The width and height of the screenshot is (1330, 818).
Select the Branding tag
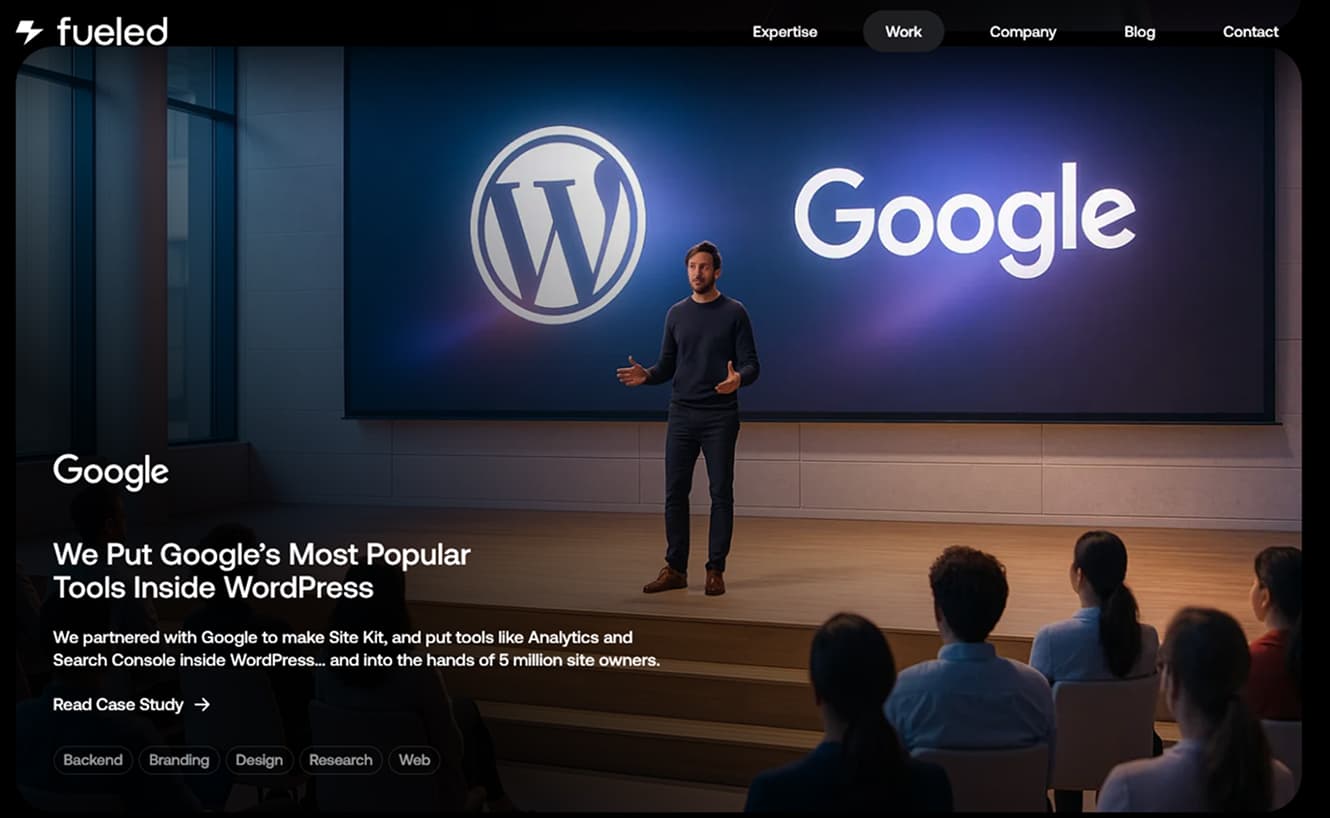pos(179,760)
